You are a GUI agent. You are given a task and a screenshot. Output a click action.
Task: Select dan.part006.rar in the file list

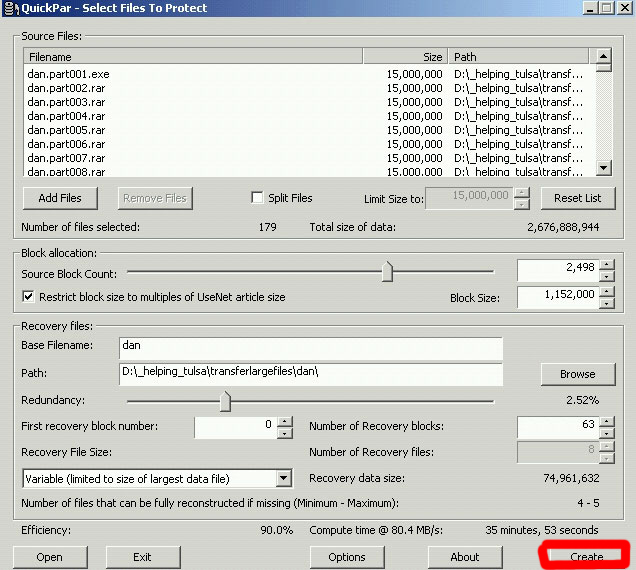(x=67, y=144)
